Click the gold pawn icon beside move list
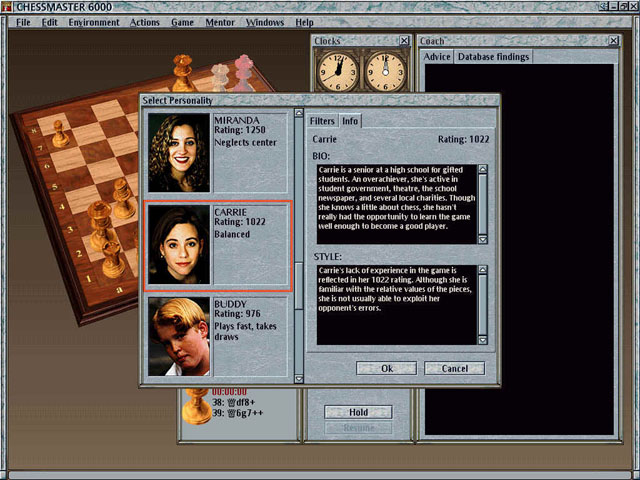 (x=196, y=406)
